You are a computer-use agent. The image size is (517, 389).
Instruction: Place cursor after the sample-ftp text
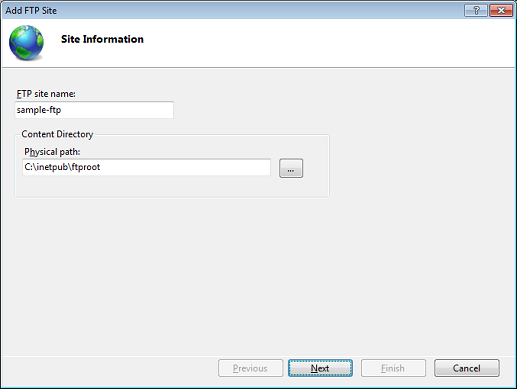62,110
